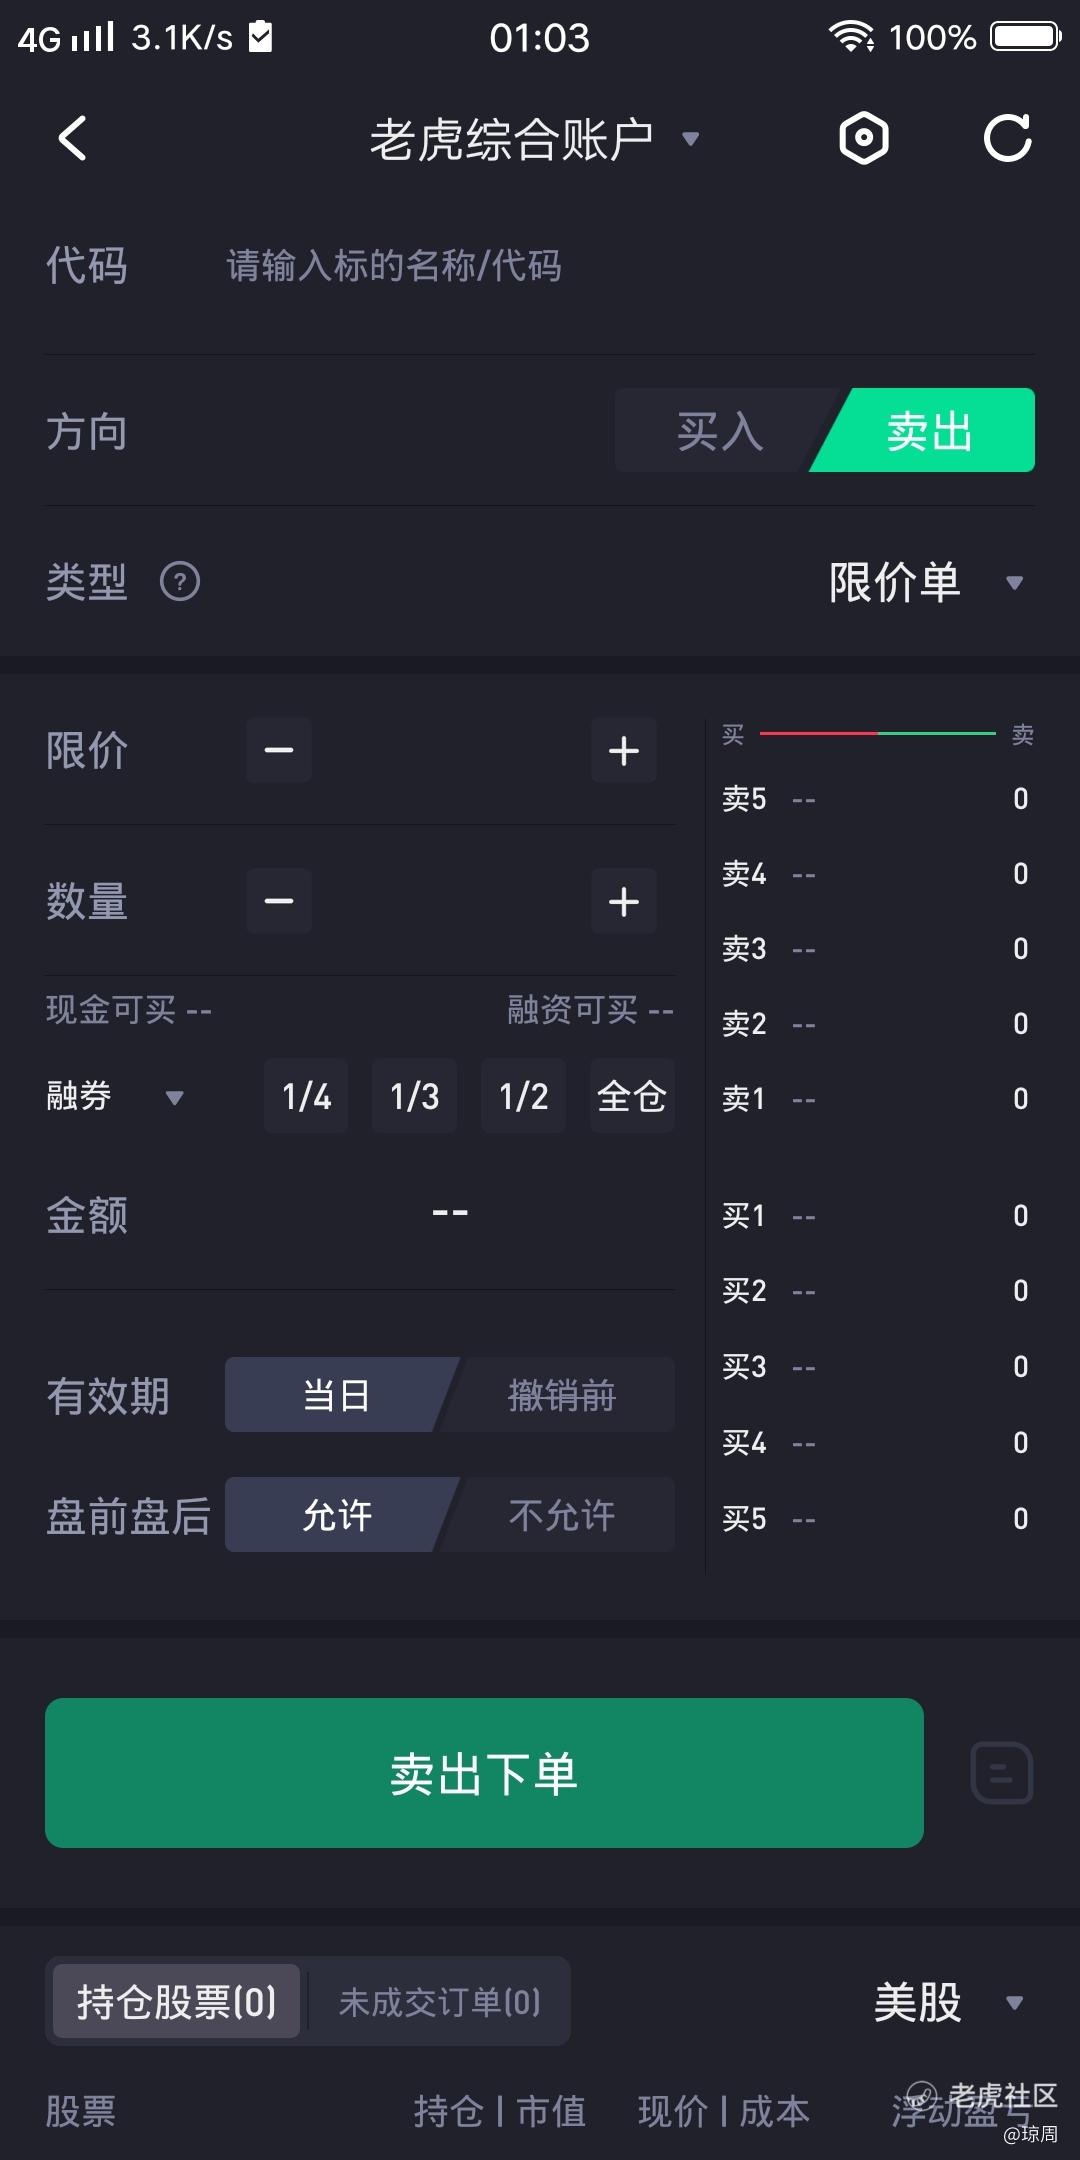Expand the 老虎综合账户 account dropdown
1080x2160 pixels.
(534, 139)
